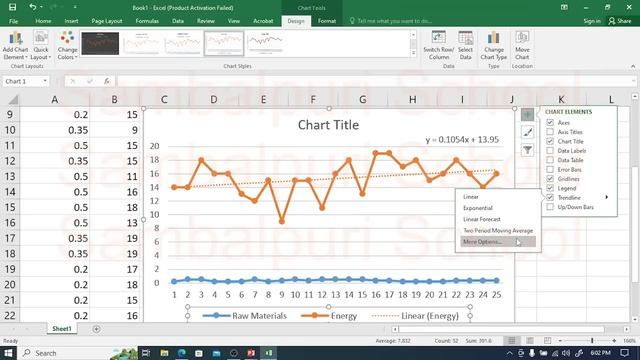Image resolution: width=640 pixels, height=360 pixels.
Task: Switch to Normal view icon
Action: [511, 340]
